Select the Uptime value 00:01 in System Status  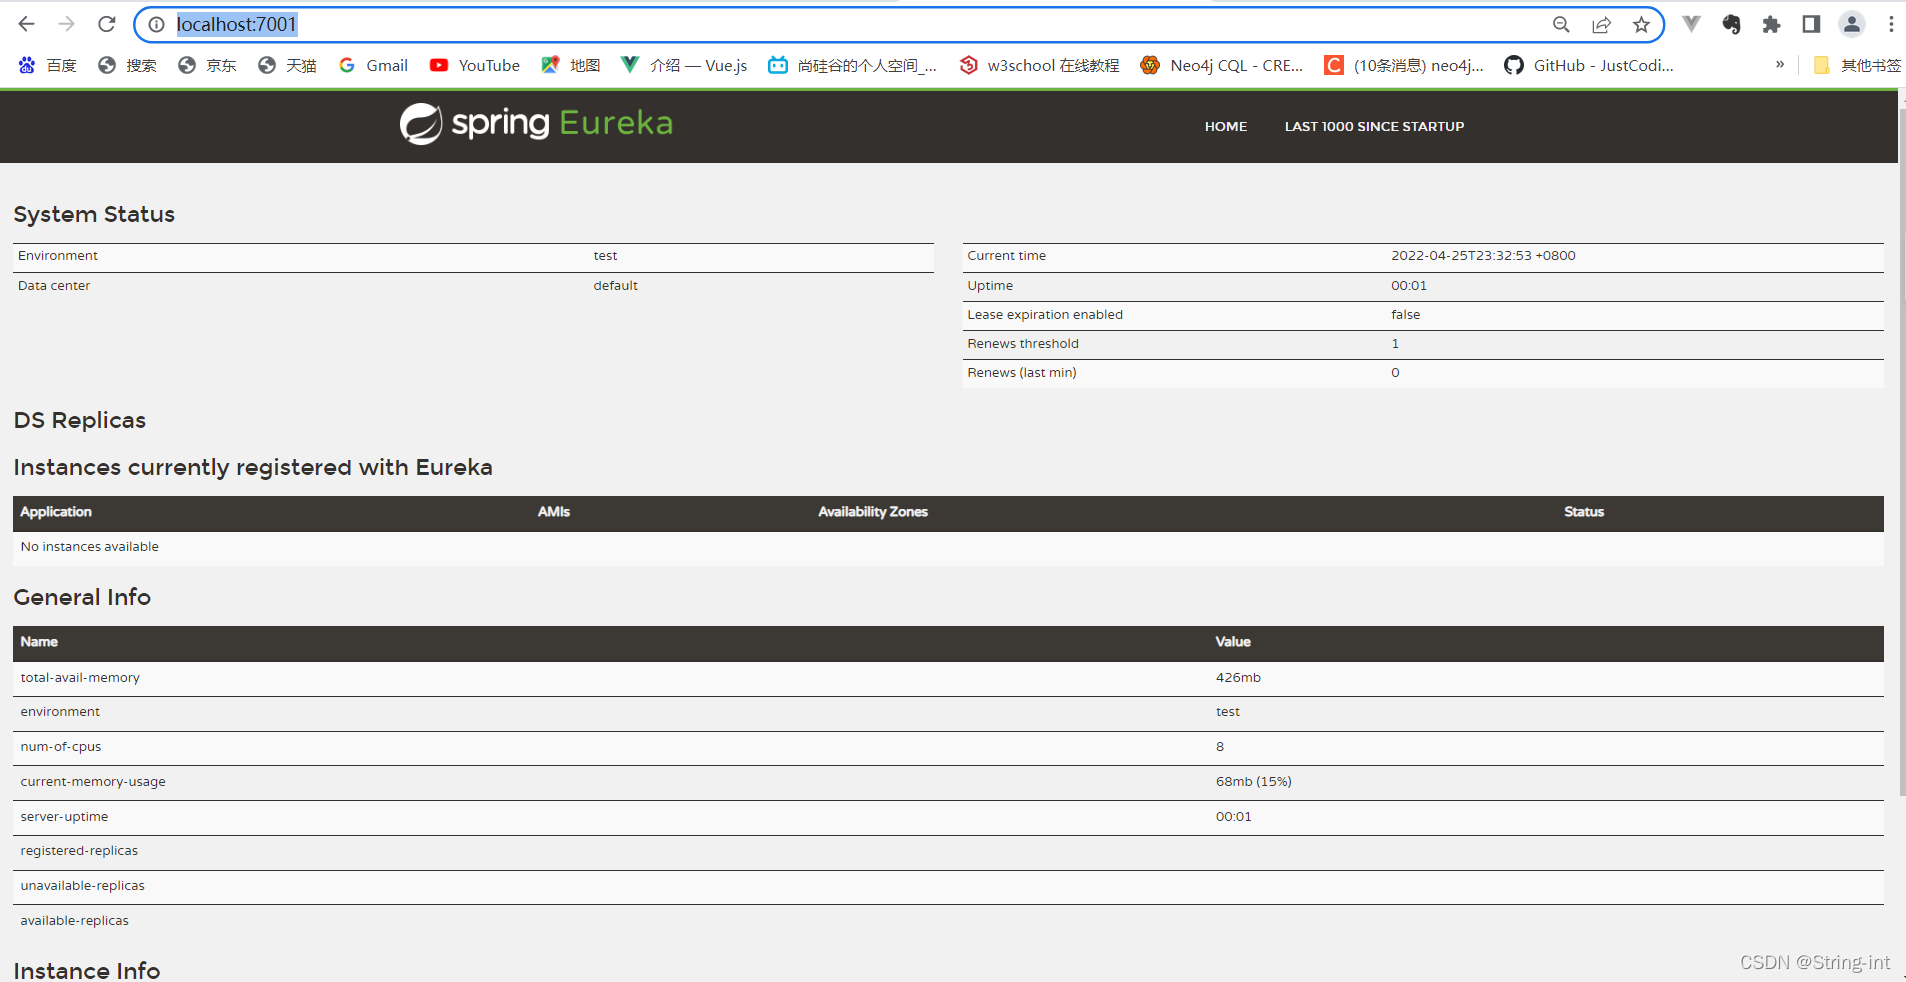click(x=1409, y=286)
